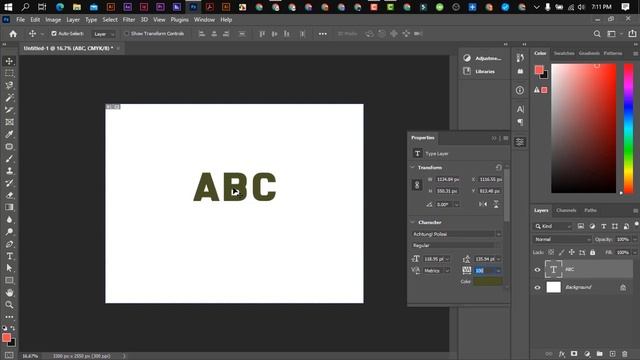Switch to the Paths tab
640x360 pixels.
[x=590, y=211]
